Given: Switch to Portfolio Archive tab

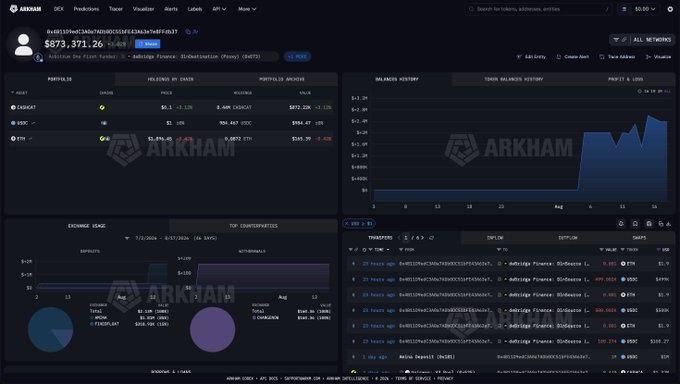Looking at the screenshot, I should 282,79.
